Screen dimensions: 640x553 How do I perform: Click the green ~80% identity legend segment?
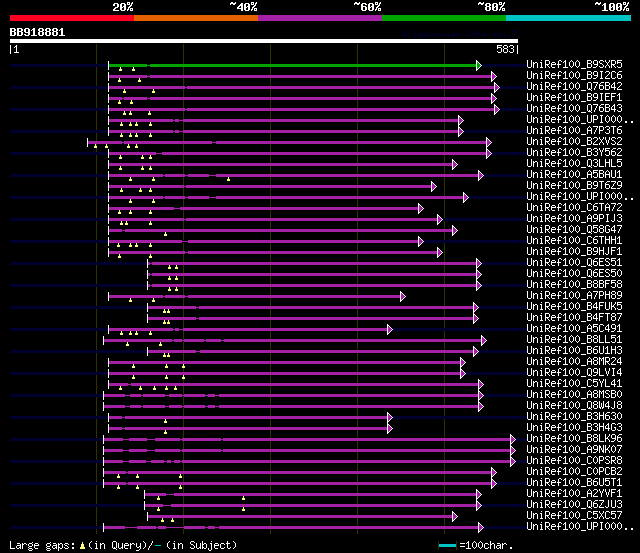click(444, 18)
